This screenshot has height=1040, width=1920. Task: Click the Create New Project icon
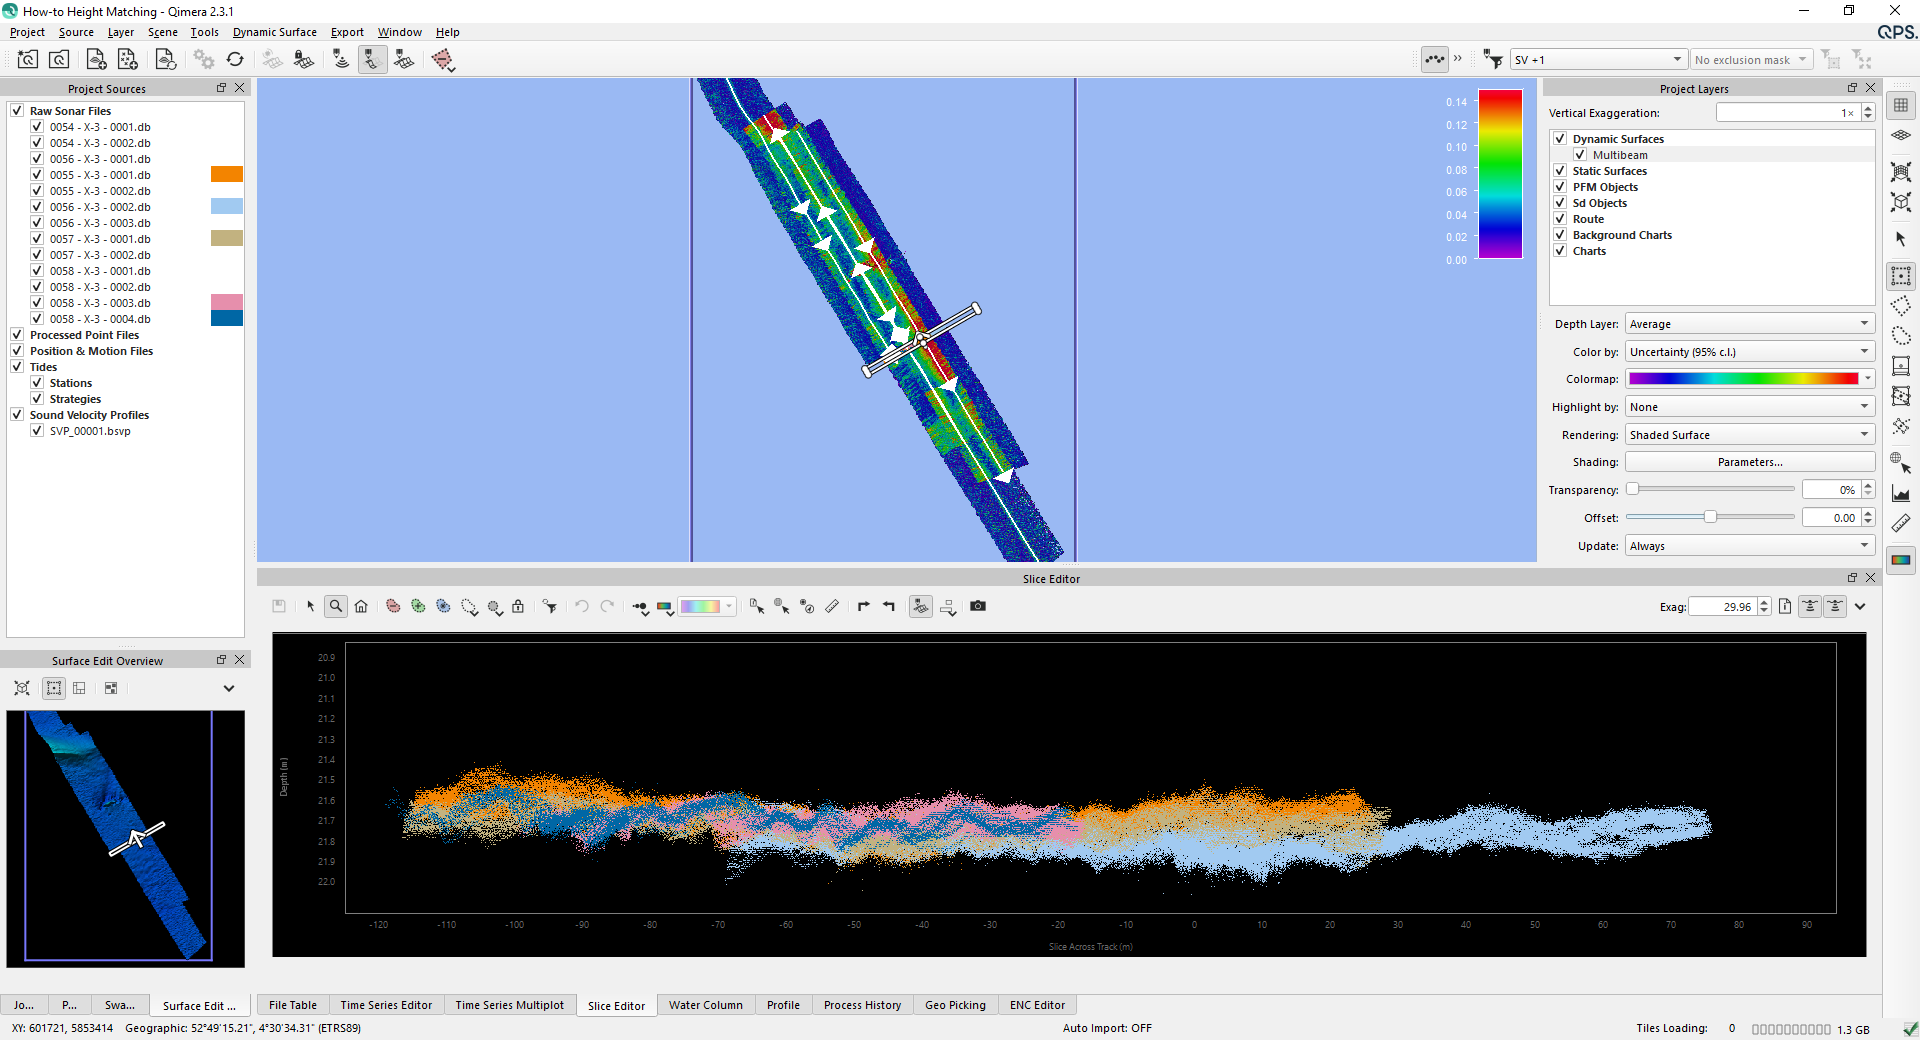[x=27, y=60]
